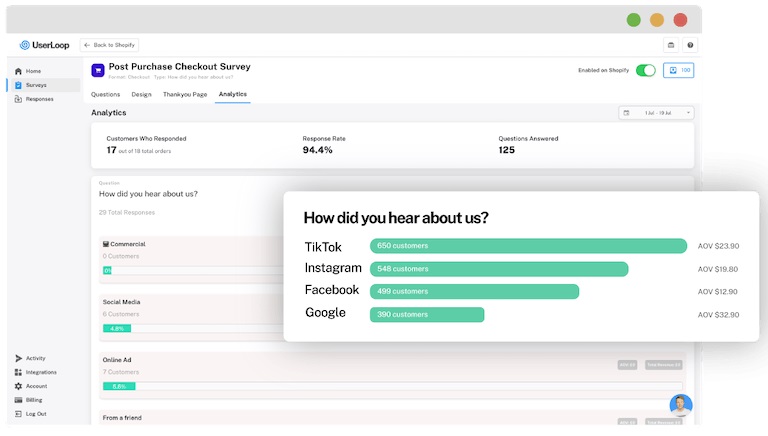Click the Facebook 499 customers bar
This screenshot has width=768, height=436.
(474, 291)
